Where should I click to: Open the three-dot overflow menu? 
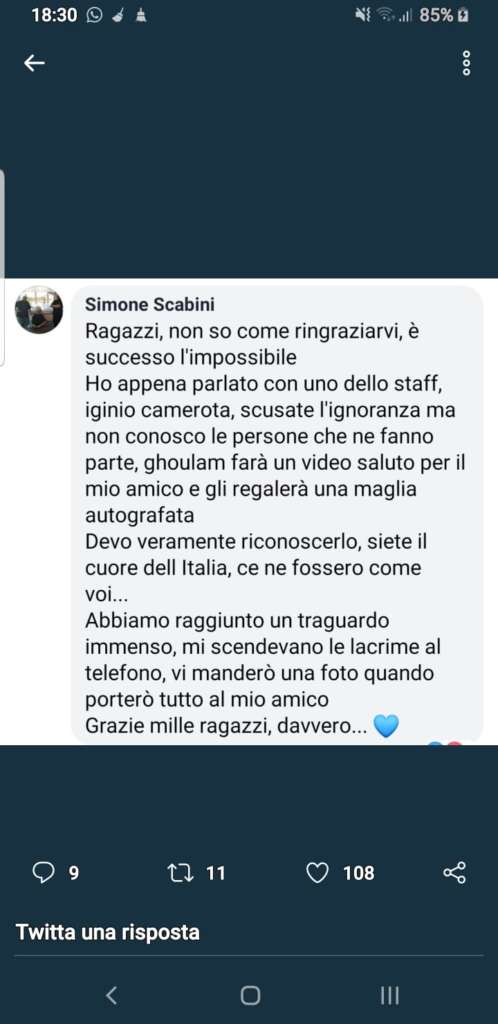tap(466, 63)
